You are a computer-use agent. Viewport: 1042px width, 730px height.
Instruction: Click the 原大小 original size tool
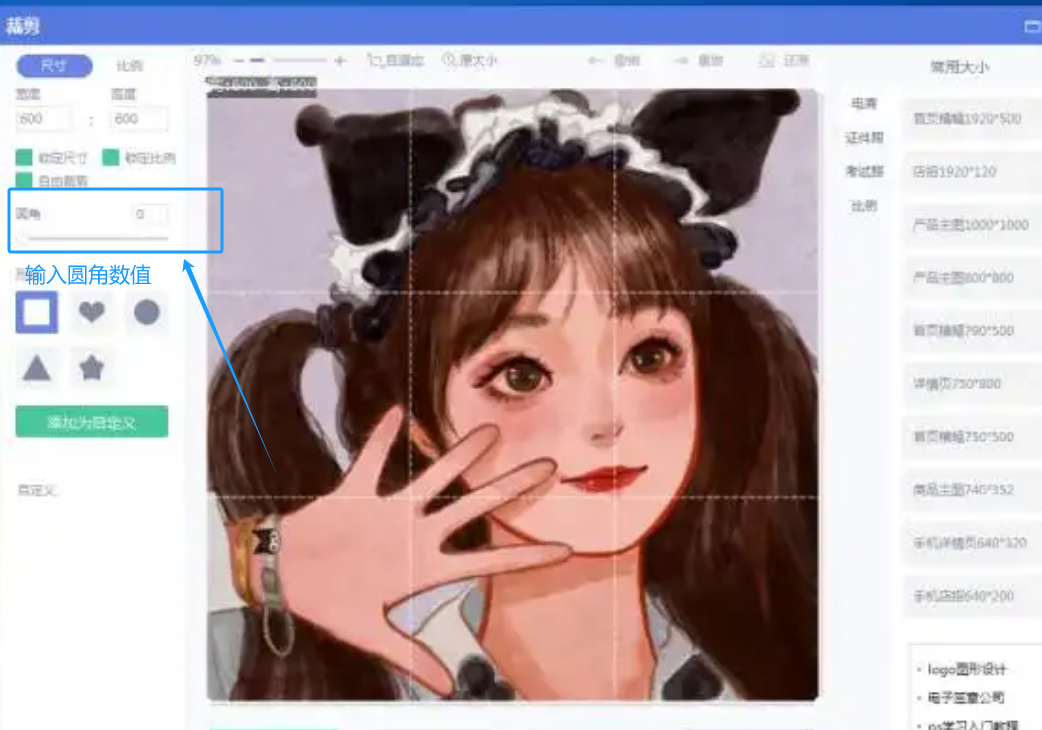coord(470,60)
